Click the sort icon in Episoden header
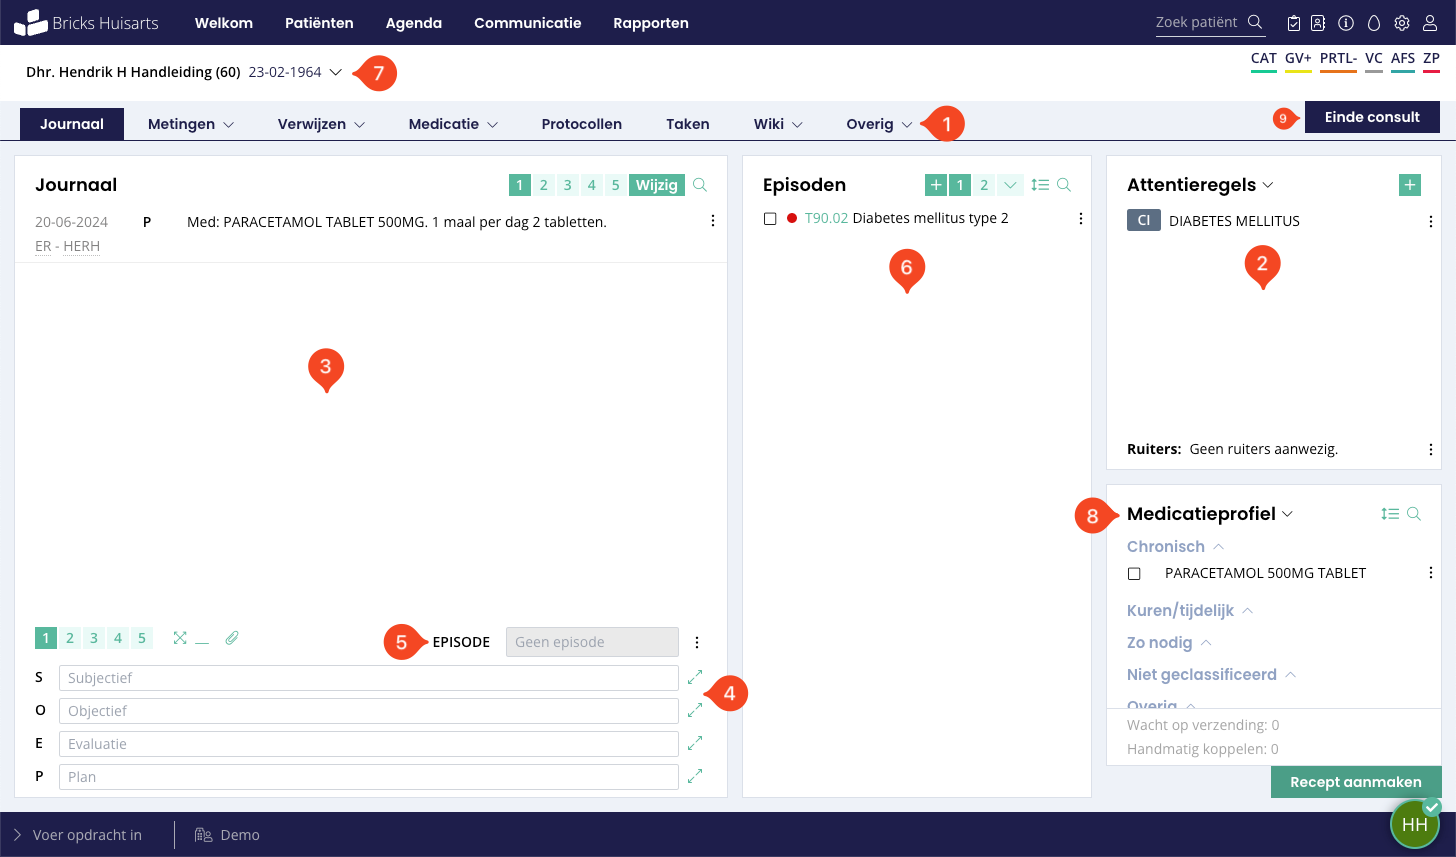1456x857 pixels. click(x=1040, y=185)
